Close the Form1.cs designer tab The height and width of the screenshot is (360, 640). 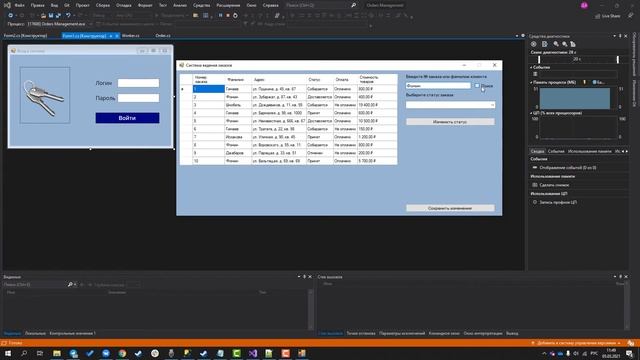point(117,36)
